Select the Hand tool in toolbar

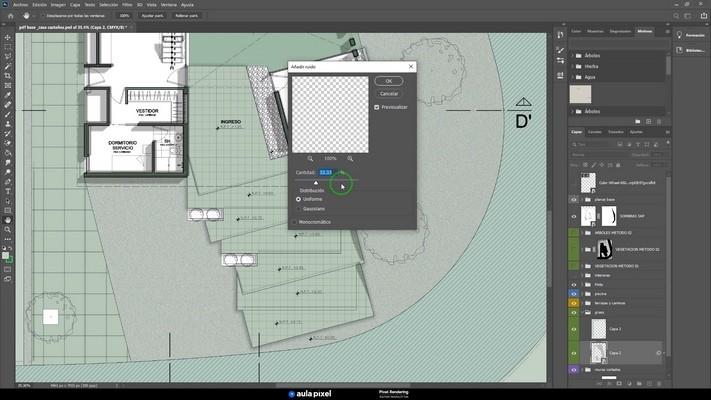click(8, 220)
